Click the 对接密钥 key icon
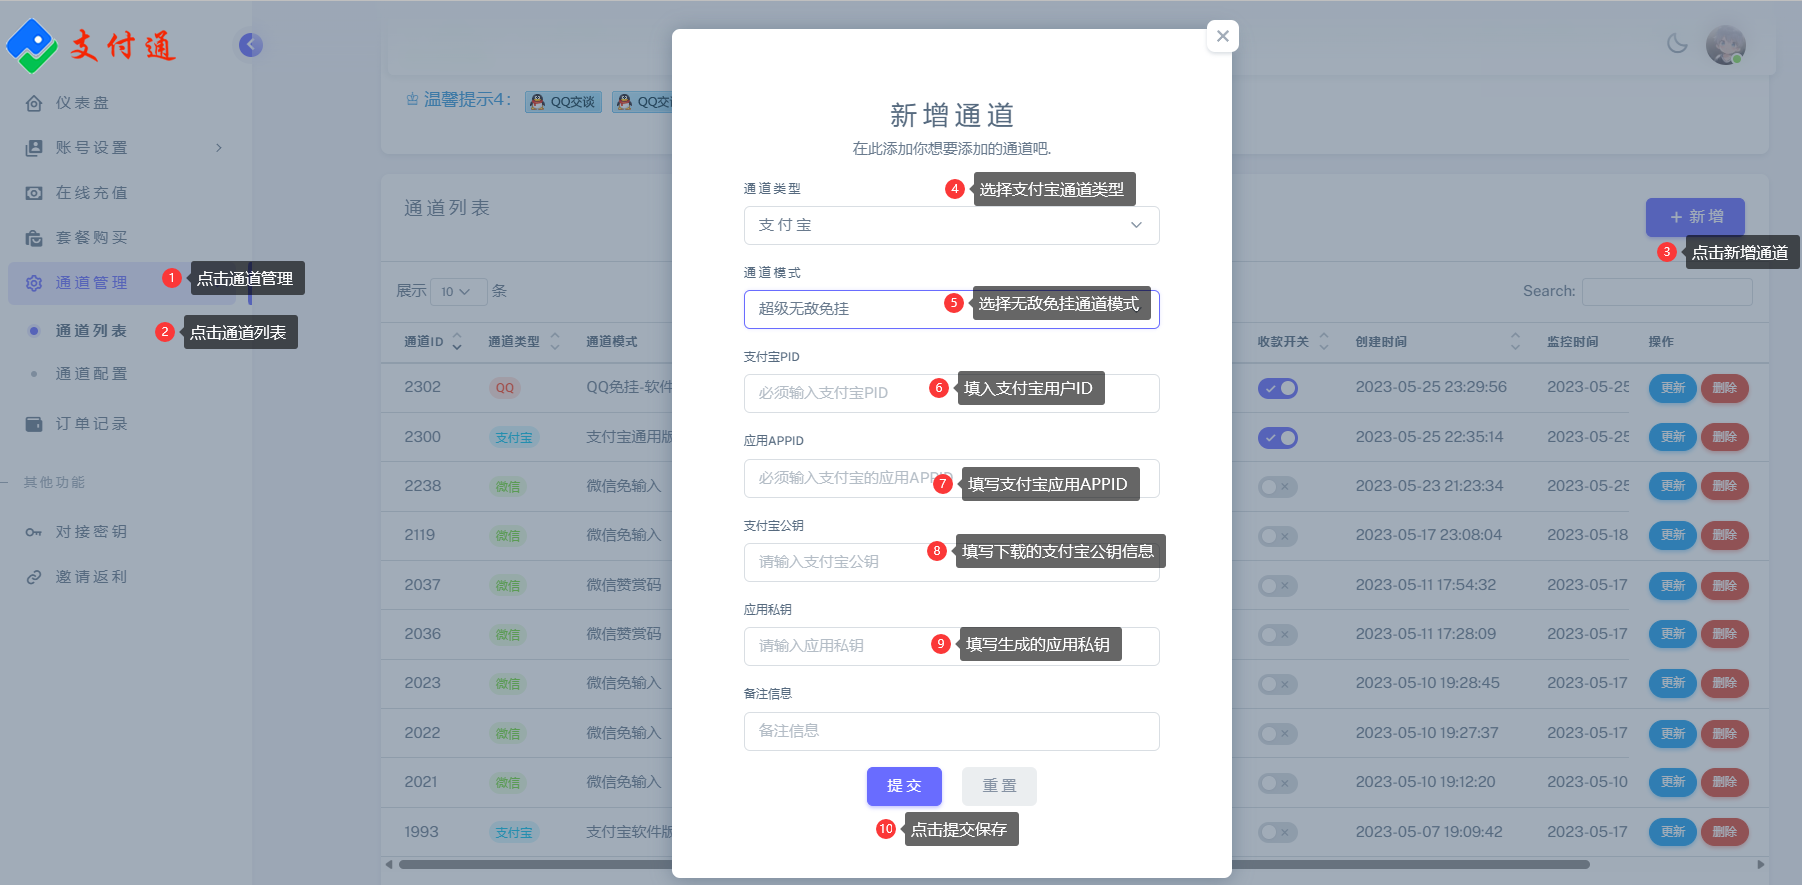Viewport: 1802px width, 885px height. (x=34, y=532)
